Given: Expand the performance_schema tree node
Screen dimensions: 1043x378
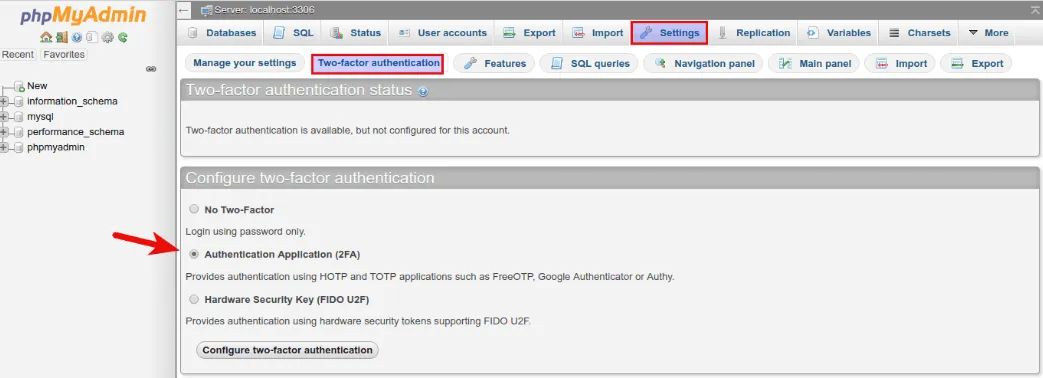Looking at the screenshot, I should 4,132.
